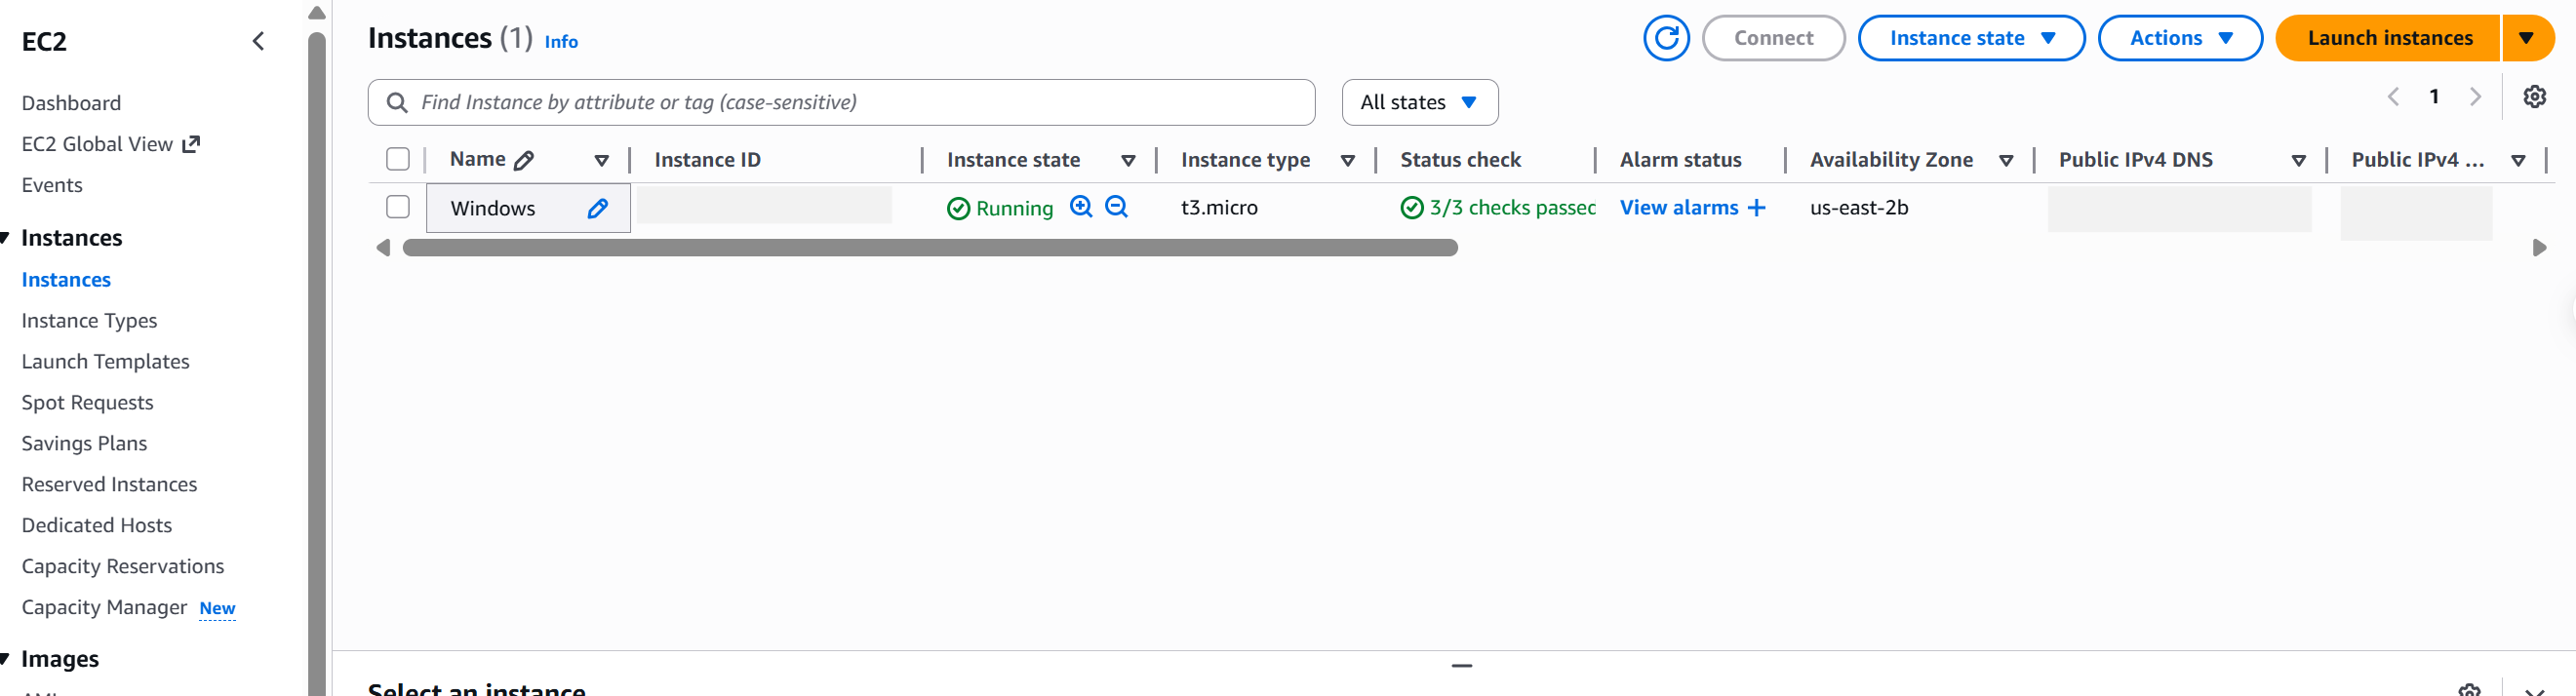Focus the Find Instance search field
The width and height of the screenshot is (2576, 696).
pos(841,102)
